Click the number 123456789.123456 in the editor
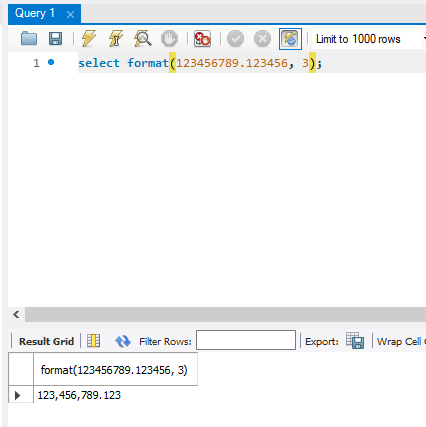This screenshot has width=426, height=427. click(x=232, y=63)
